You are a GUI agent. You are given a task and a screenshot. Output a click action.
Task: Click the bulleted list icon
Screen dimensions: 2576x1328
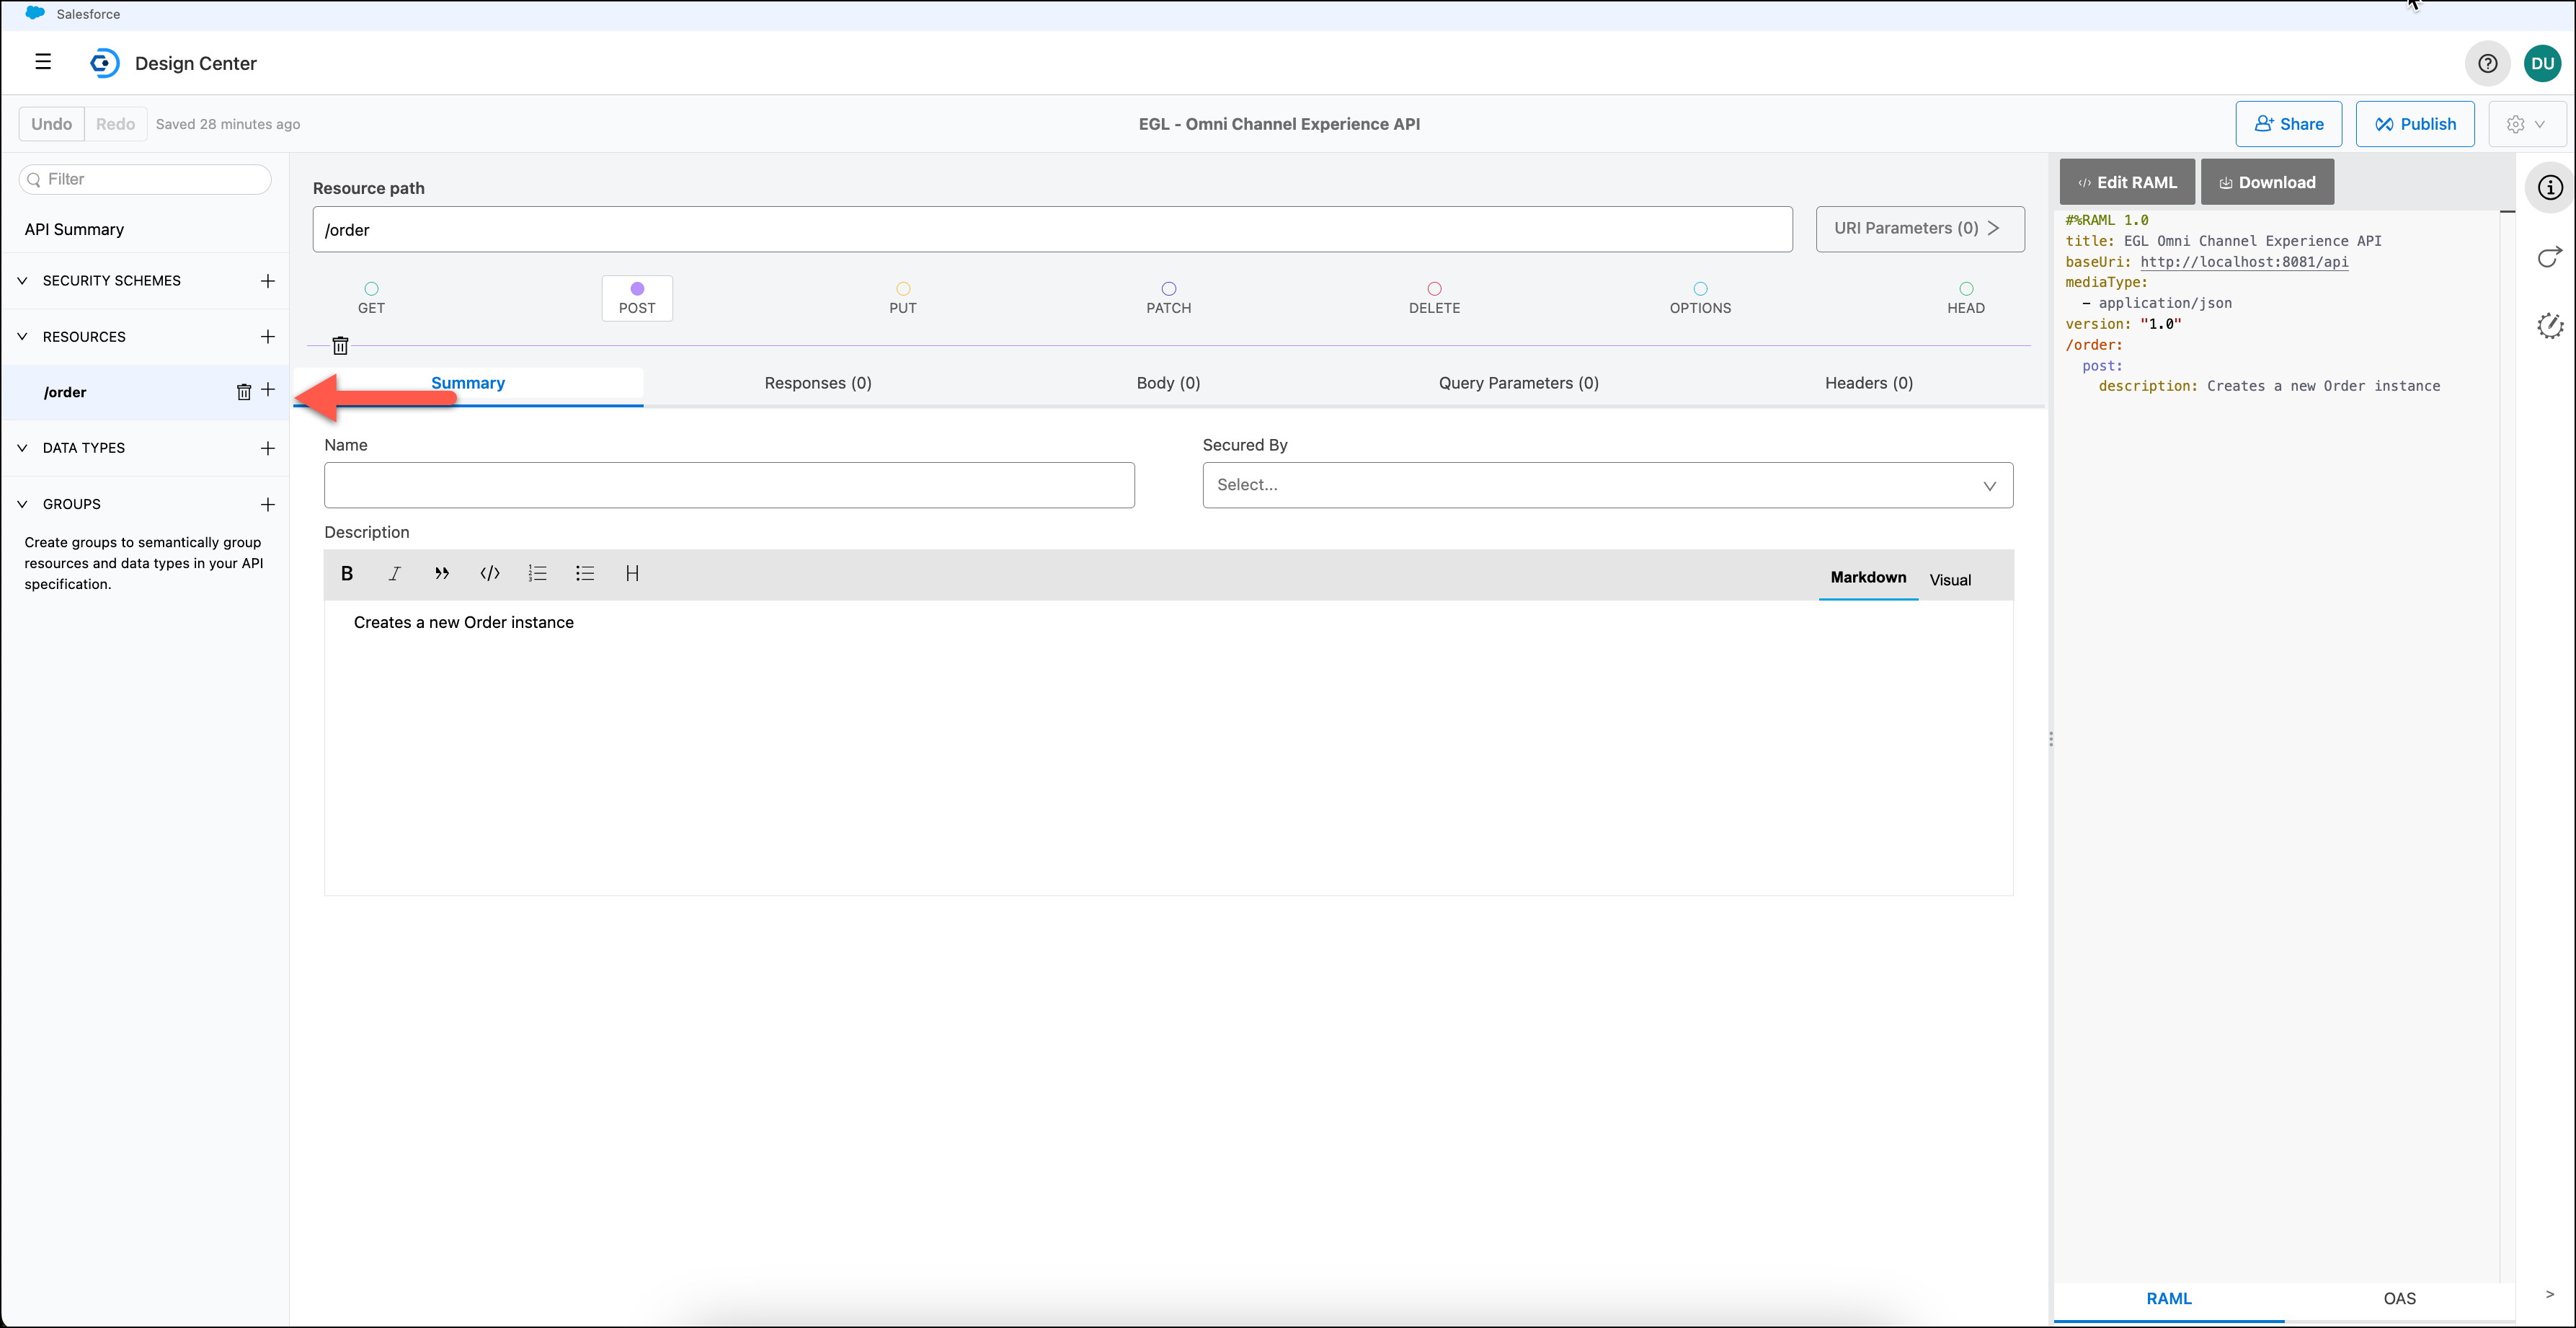585,573
